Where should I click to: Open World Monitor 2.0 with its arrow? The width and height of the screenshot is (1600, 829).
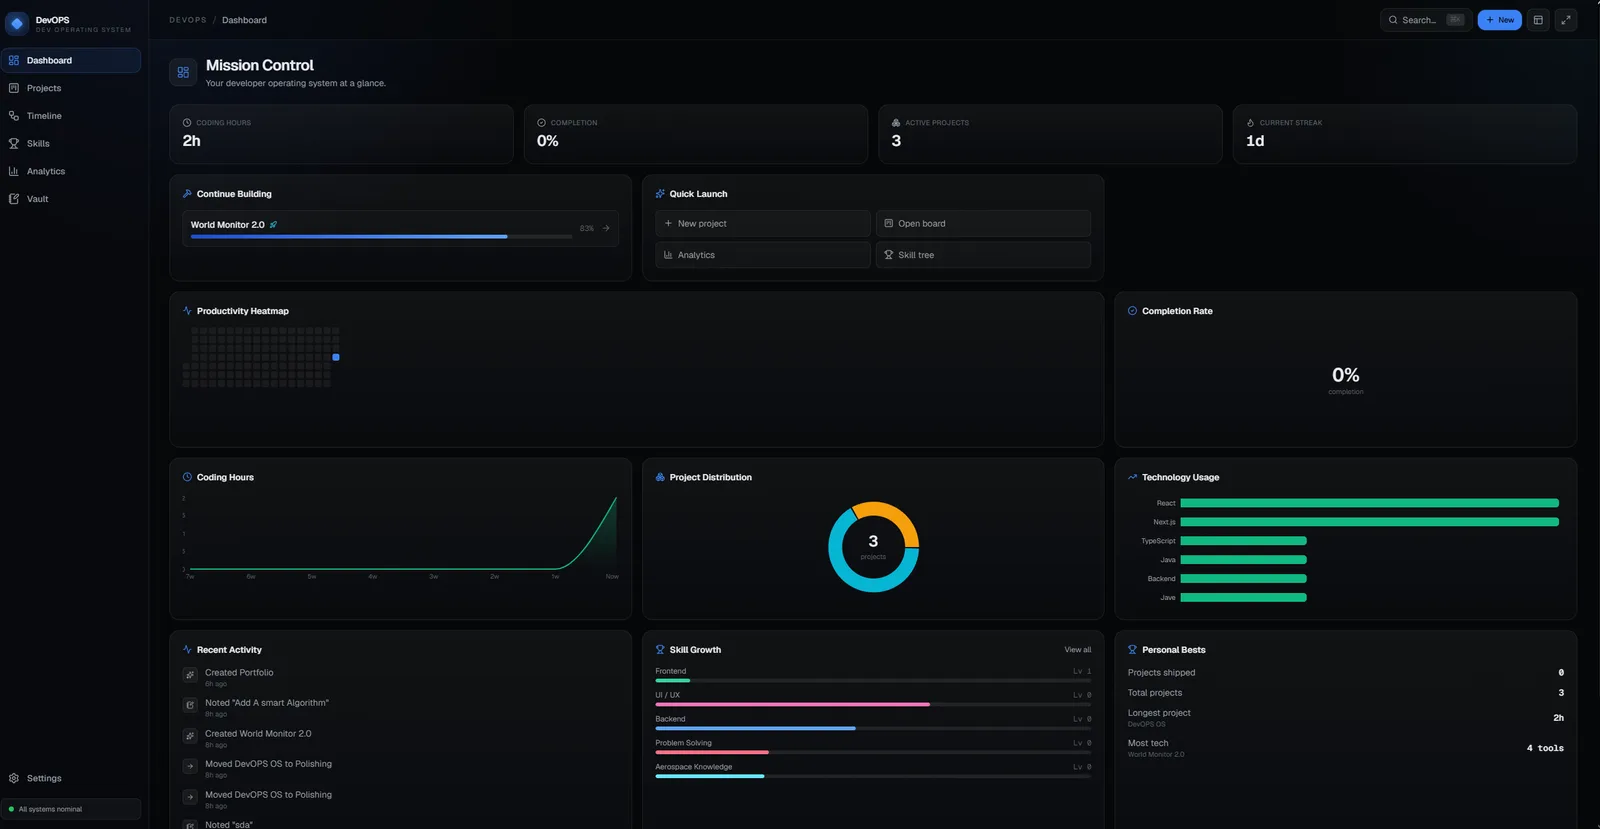pos(606,228)
